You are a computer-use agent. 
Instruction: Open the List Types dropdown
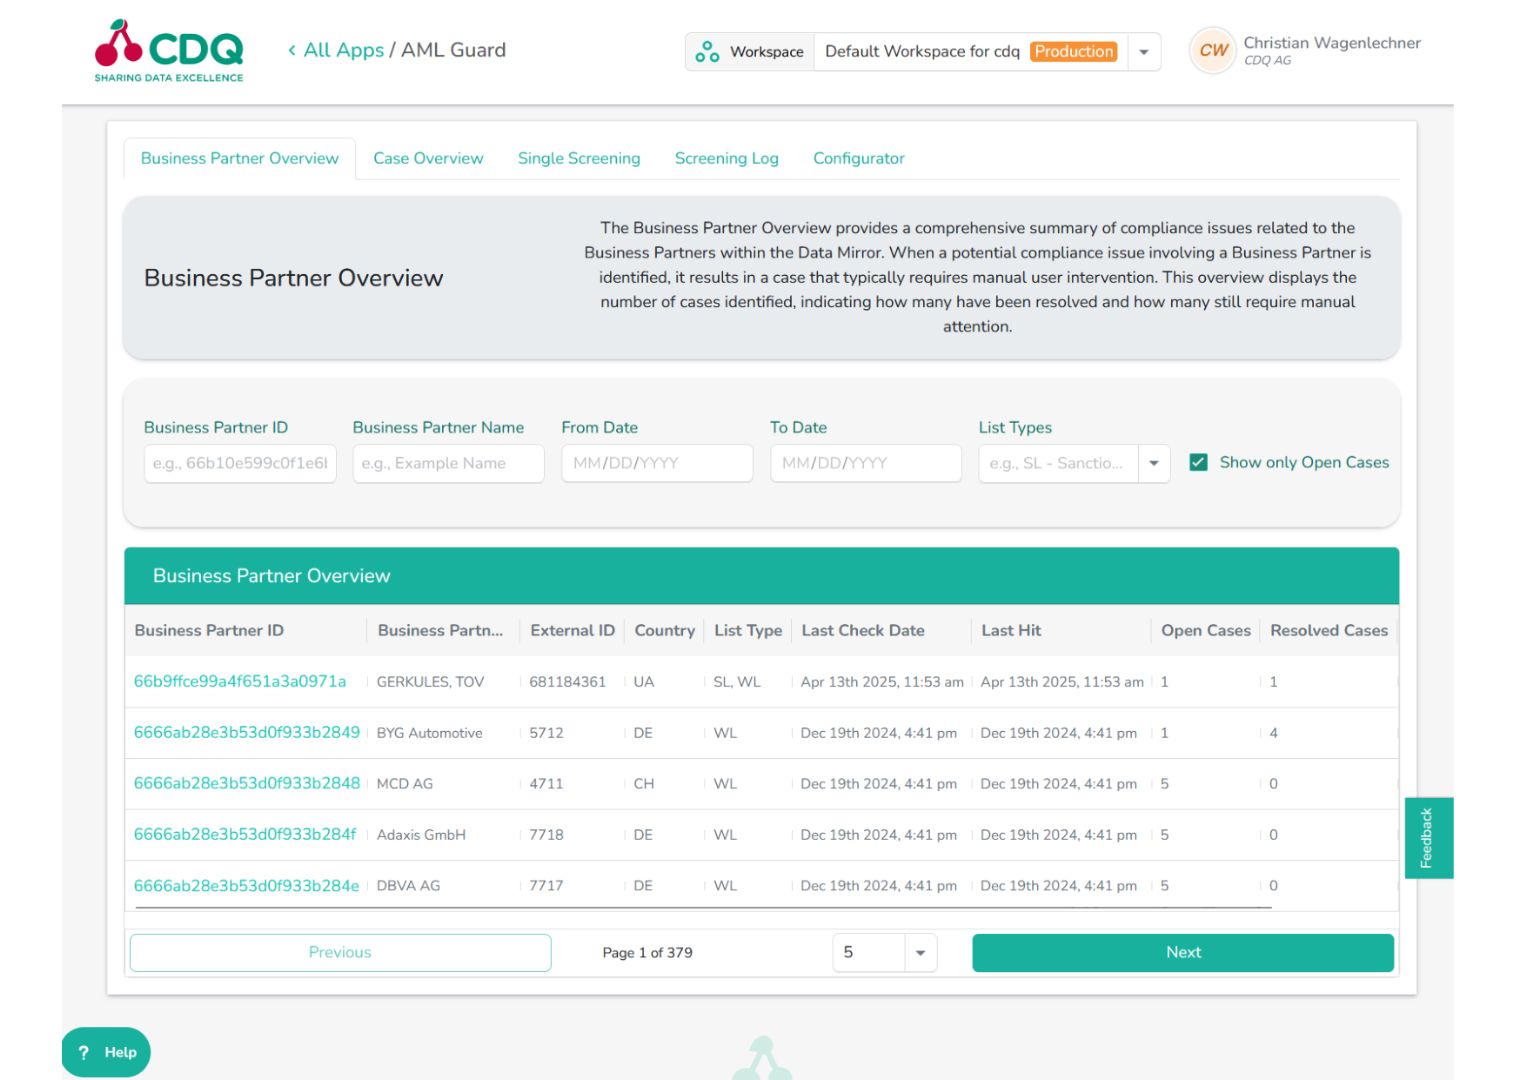pos(1155,463)
